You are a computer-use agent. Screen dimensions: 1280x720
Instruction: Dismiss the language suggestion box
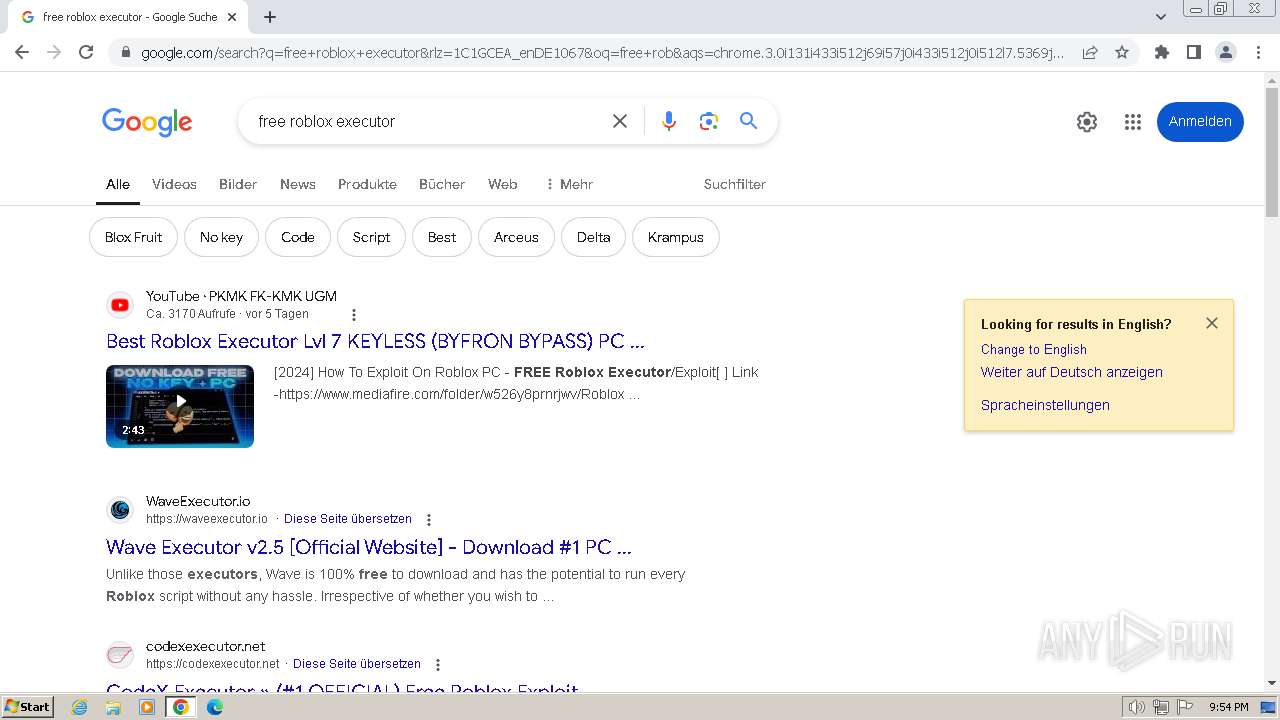[1212, 323]
